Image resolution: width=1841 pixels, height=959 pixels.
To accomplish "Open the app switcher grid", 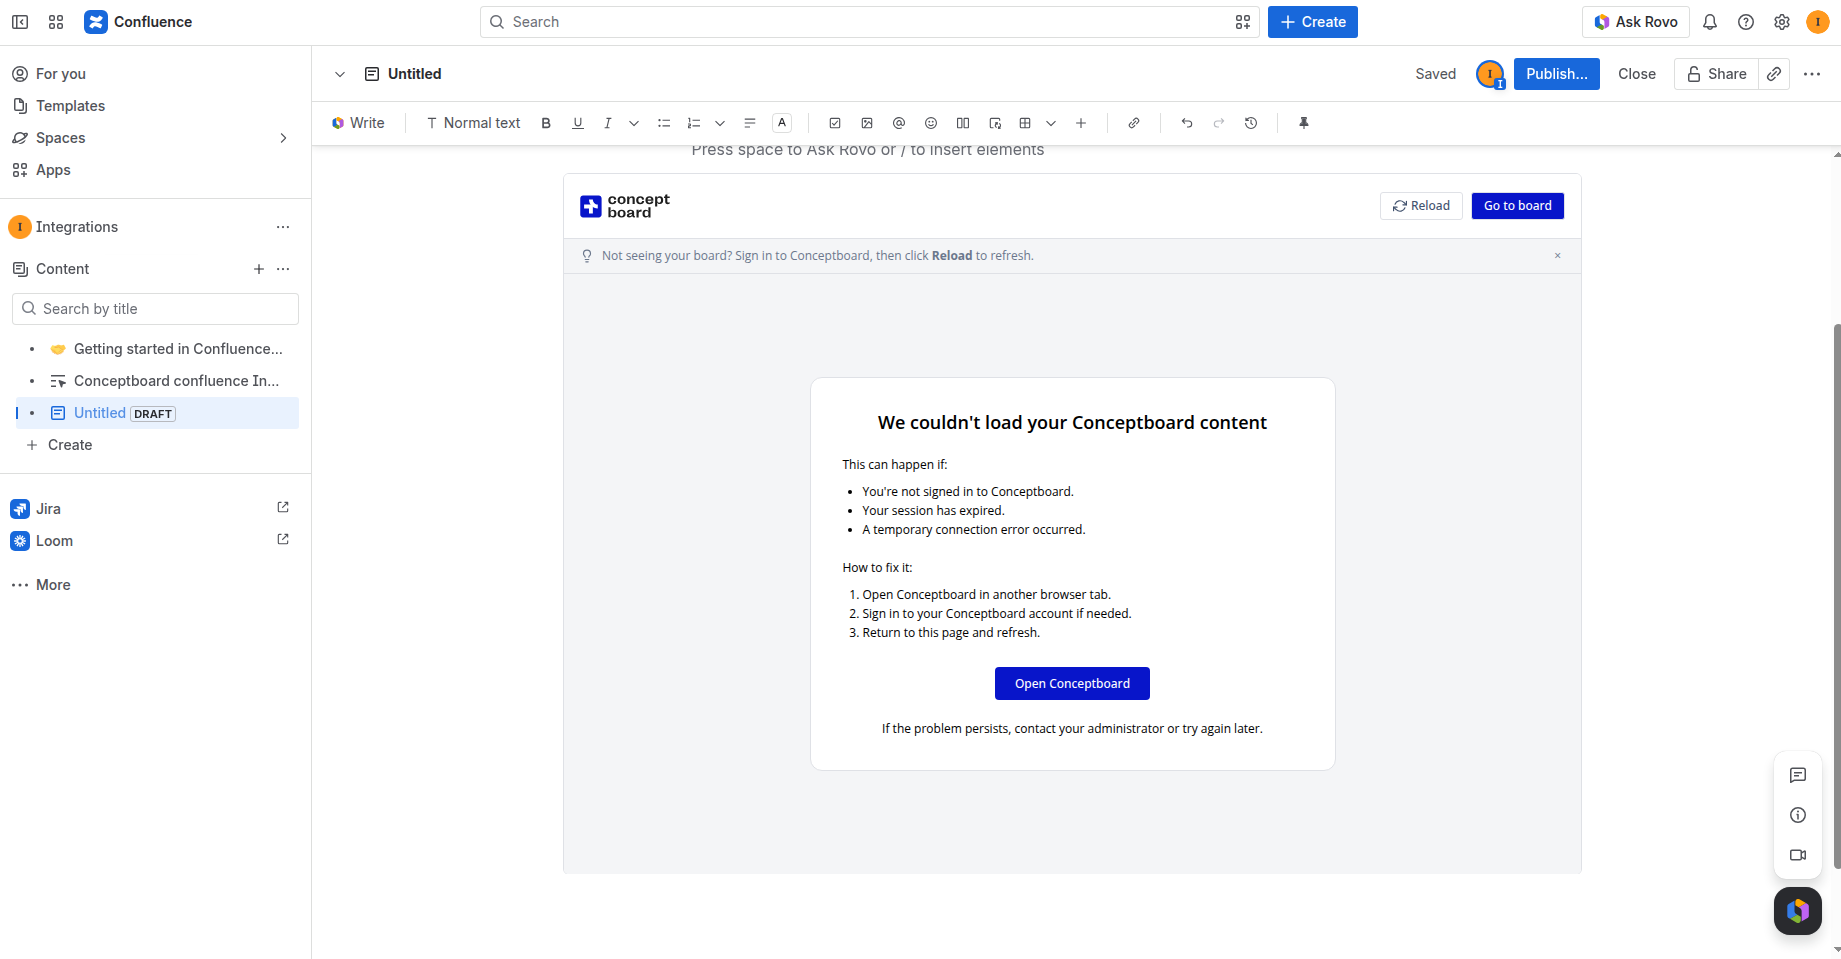I will click(x=56, y=22).
